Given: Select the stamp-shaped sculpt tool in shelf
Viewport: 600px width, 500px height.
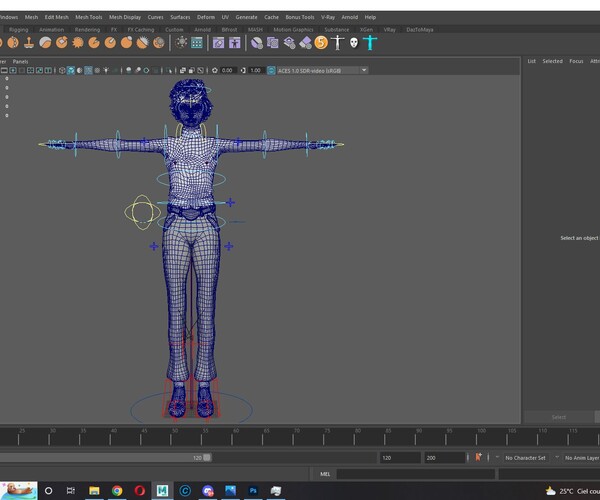Looking at the screenshot, I should (x=29, y=42).
